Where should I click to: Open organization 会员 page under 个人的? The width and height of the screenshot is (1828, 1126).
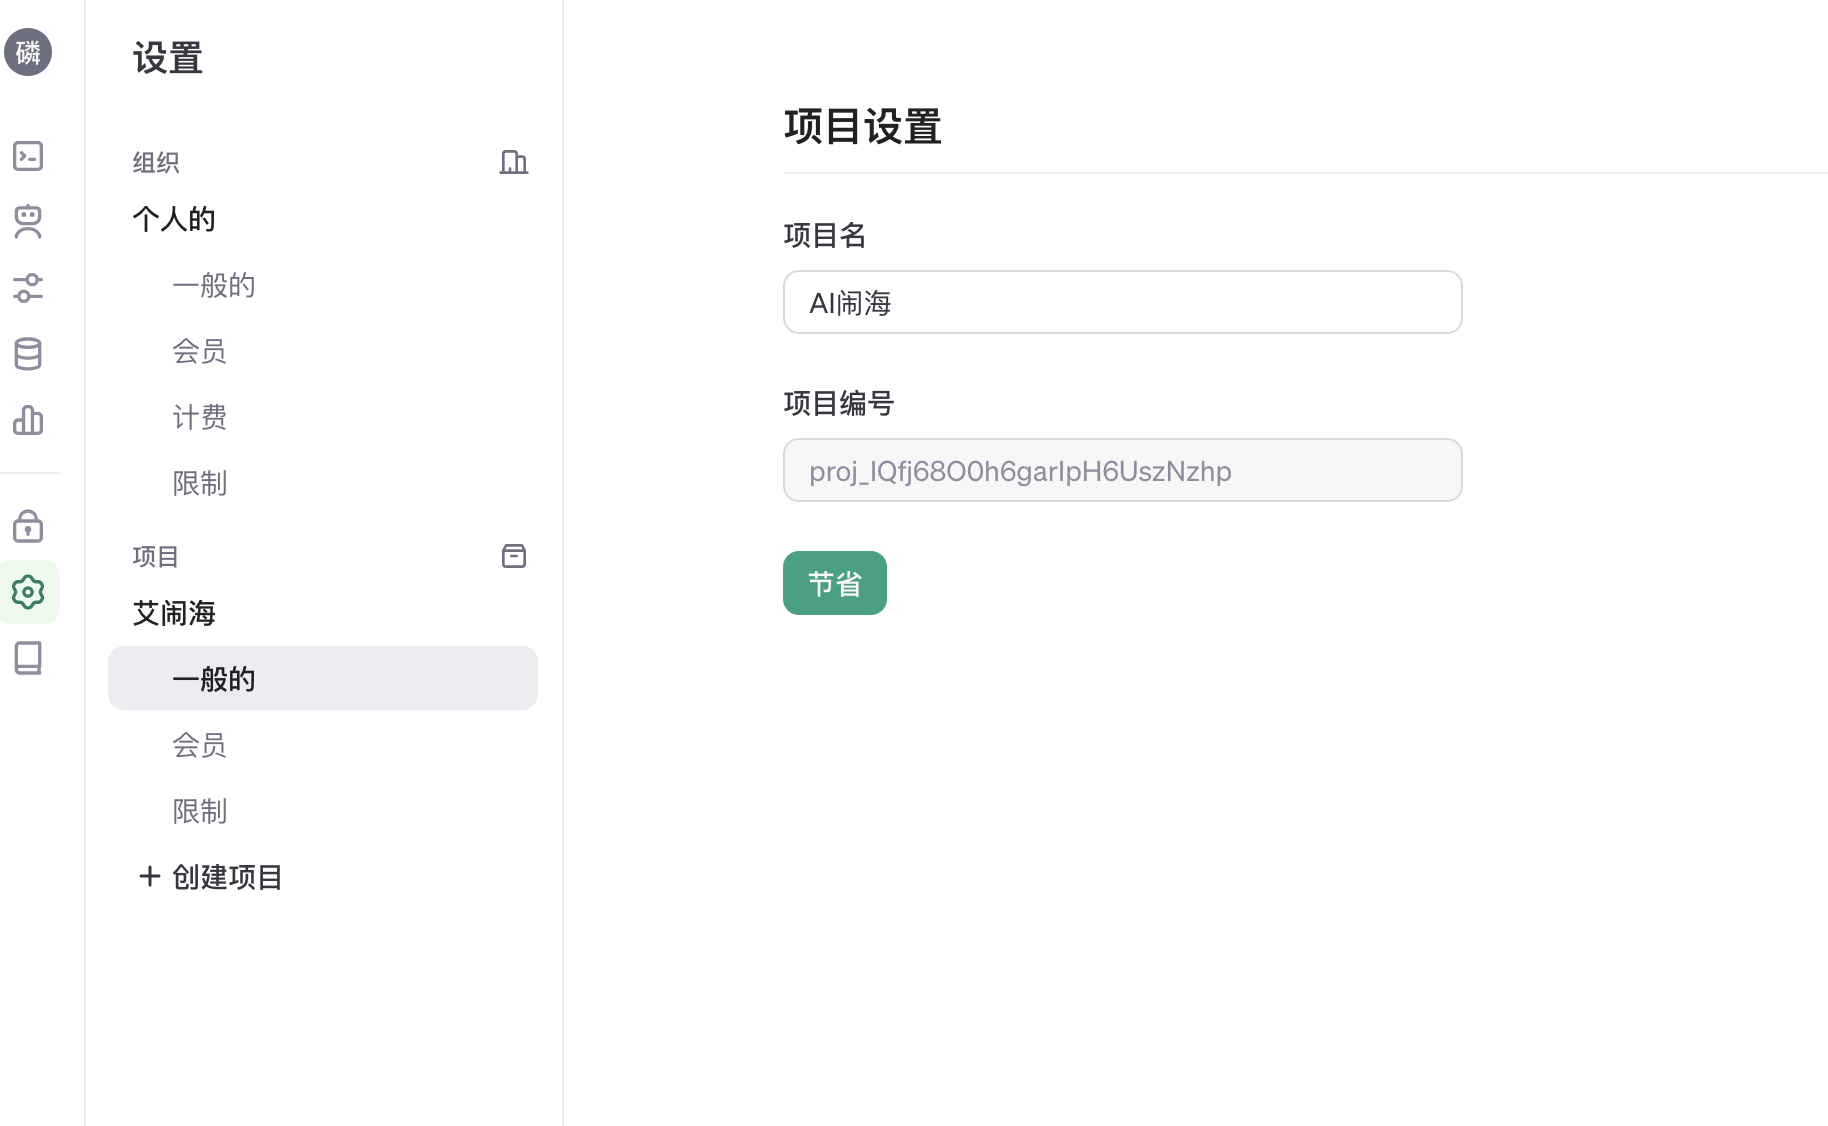pyautogui.click(x=200, y=351)
